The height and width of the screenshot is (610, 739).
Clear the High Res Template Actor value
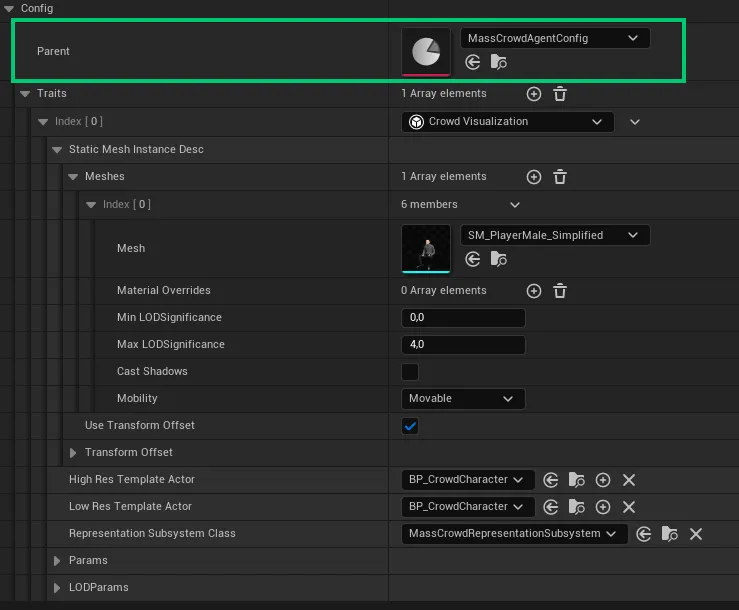click(629, 480)
